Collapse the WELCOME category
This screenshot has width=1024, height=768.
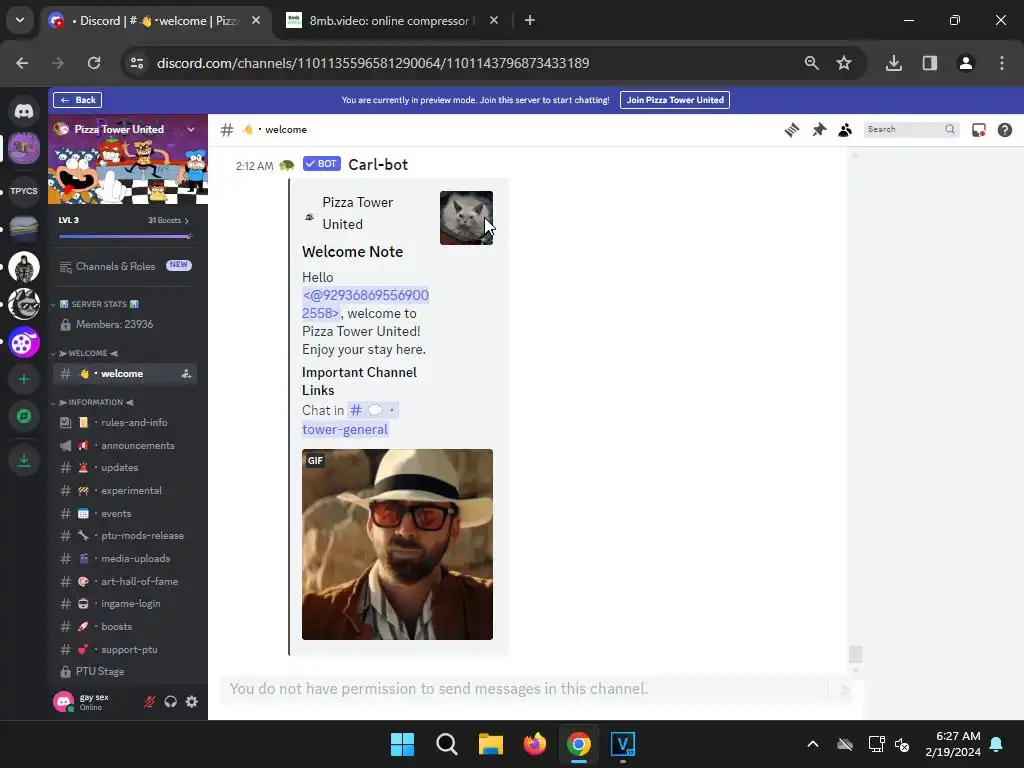[x=86, y=353]
